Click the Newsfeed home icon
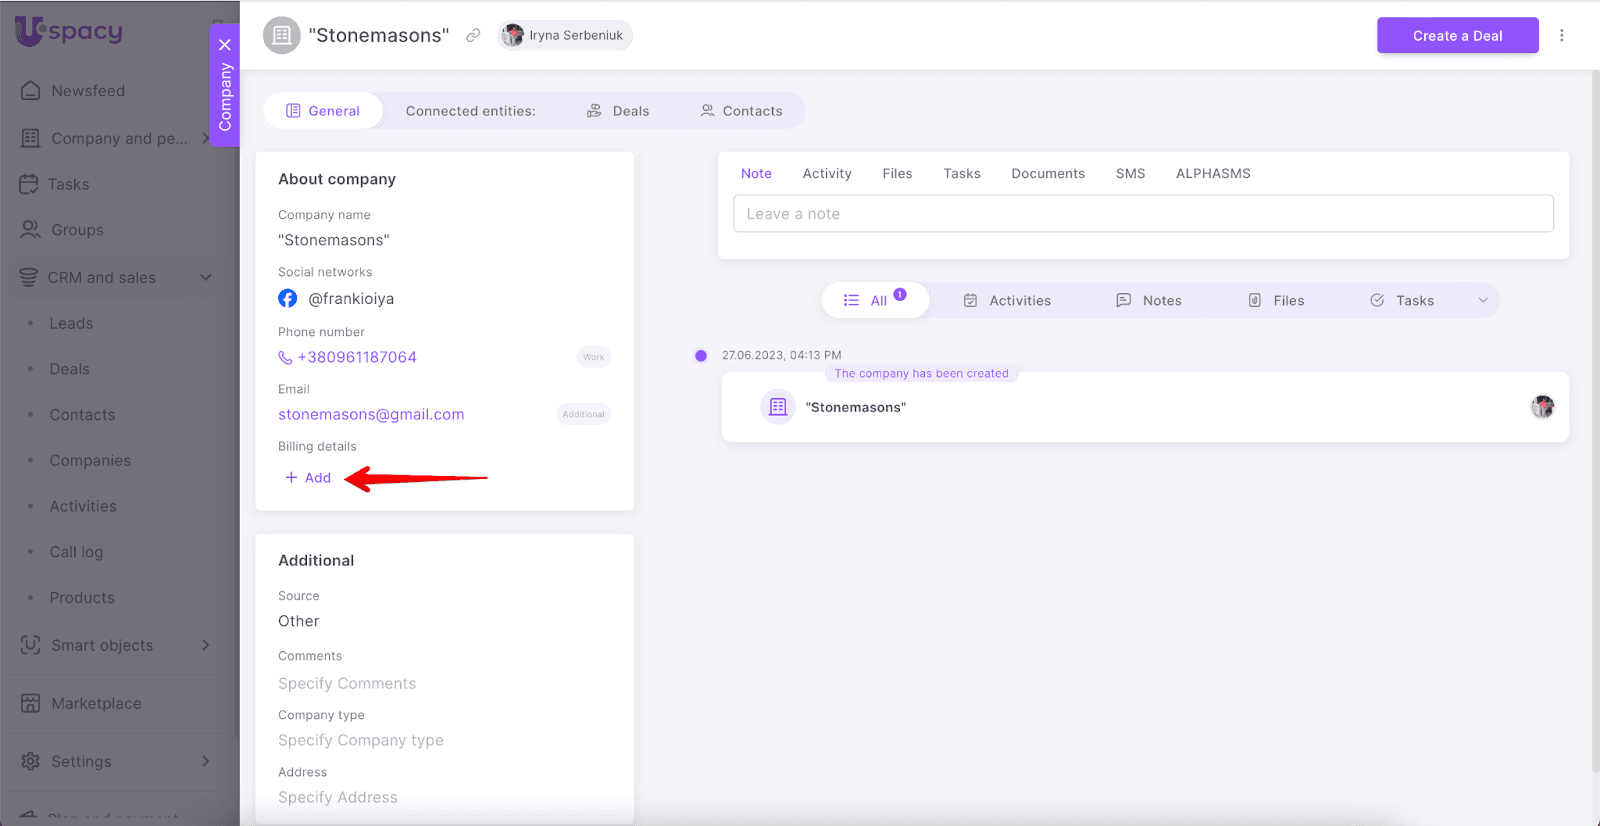Screen dimensions: 1600x826 (31, 91)
